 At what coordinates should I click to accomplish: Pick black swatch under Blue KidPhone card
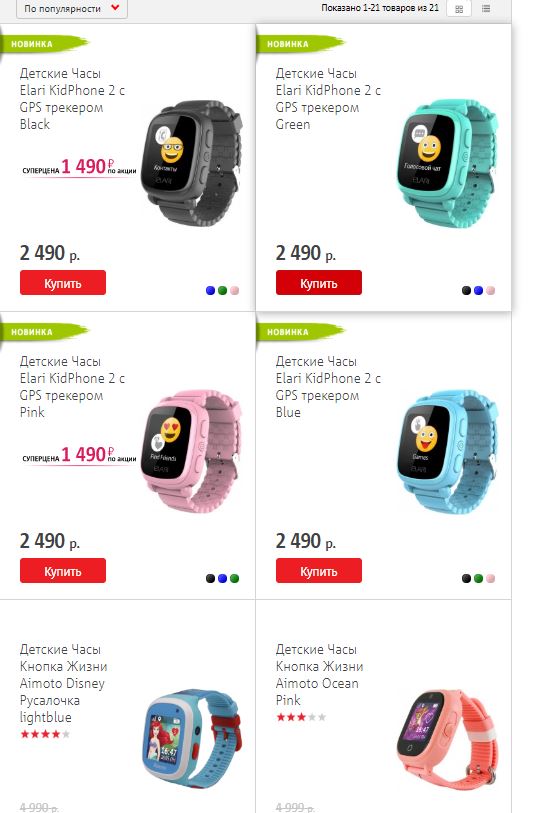click(466, 578)
